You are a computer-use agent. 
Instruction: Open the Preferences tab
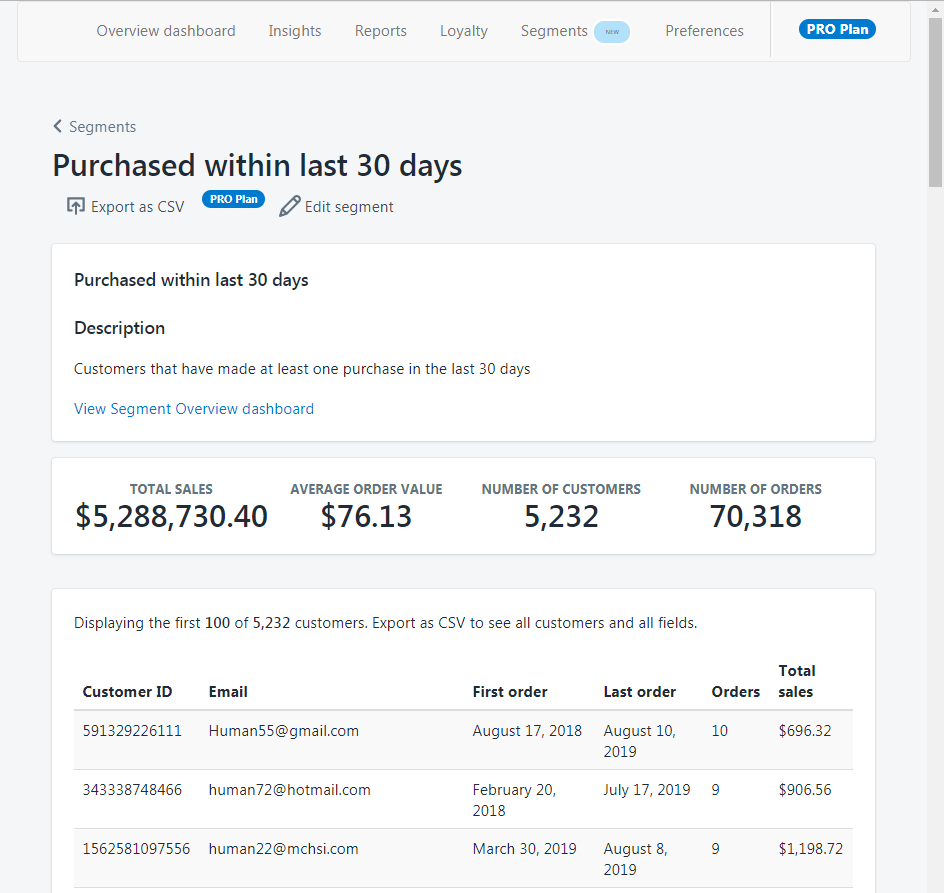(x=704, y=31)
